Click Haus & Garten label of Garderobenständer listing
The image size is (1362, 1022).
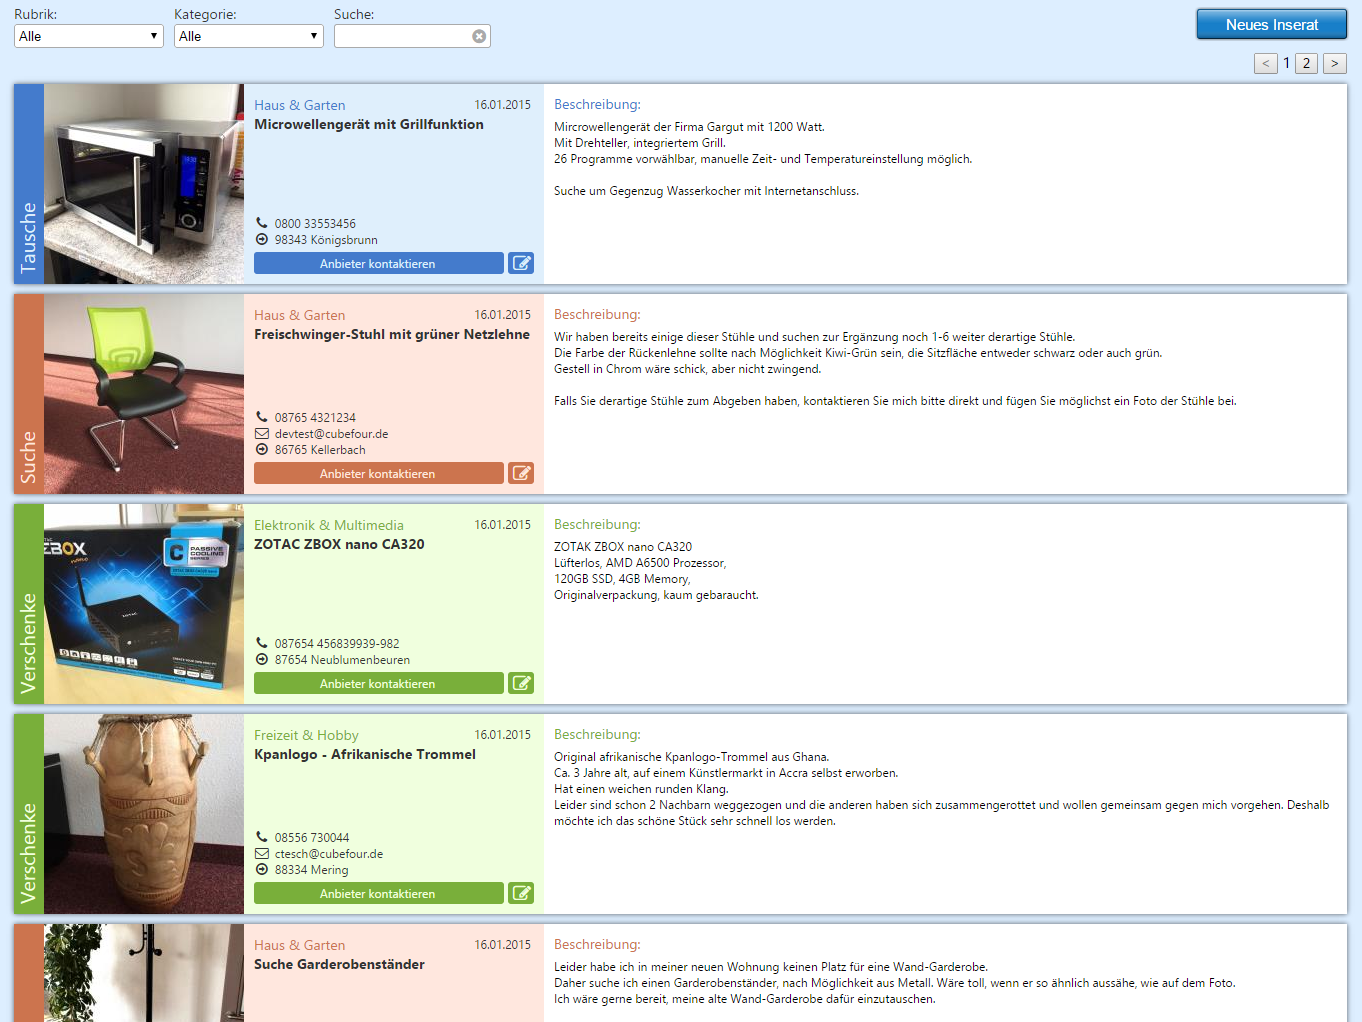point(300,945)
